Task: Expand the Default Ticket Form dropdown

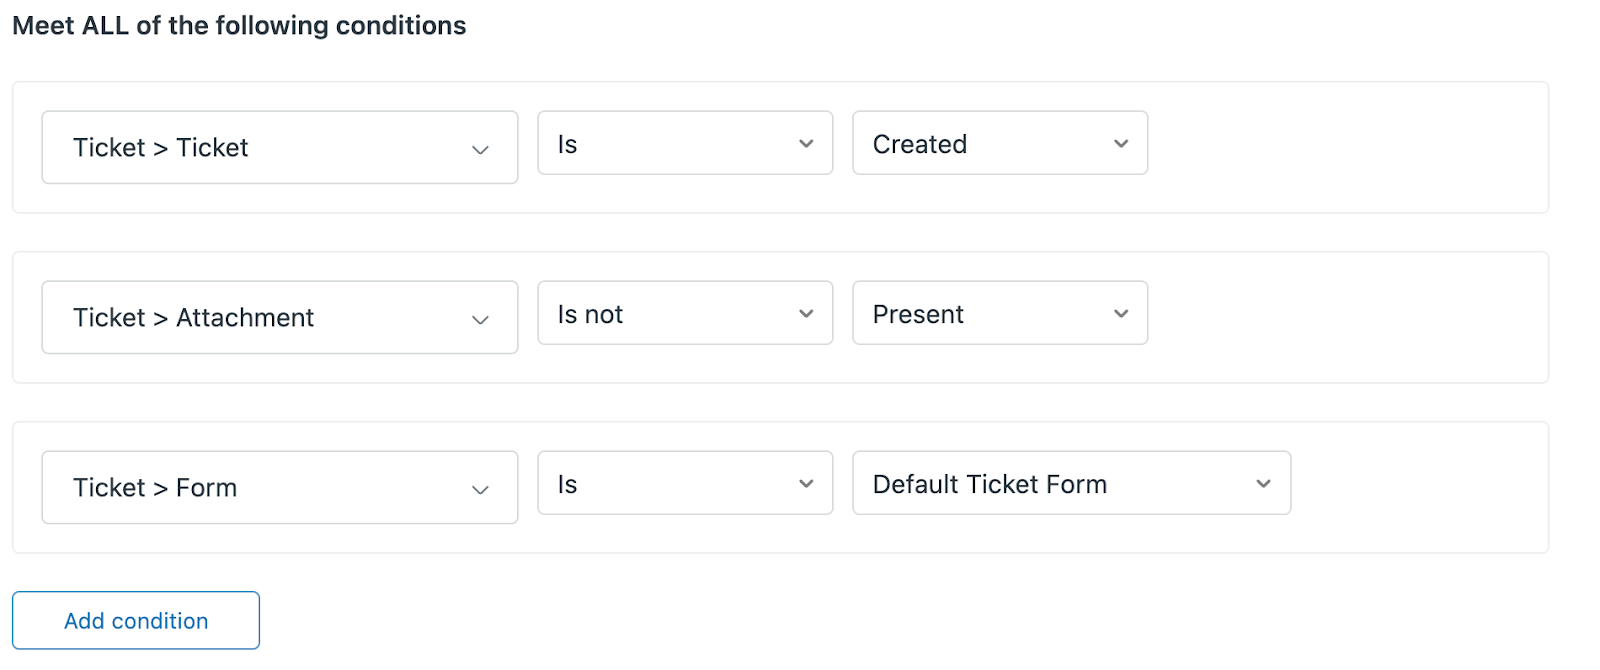Action: coord(1070,483)
